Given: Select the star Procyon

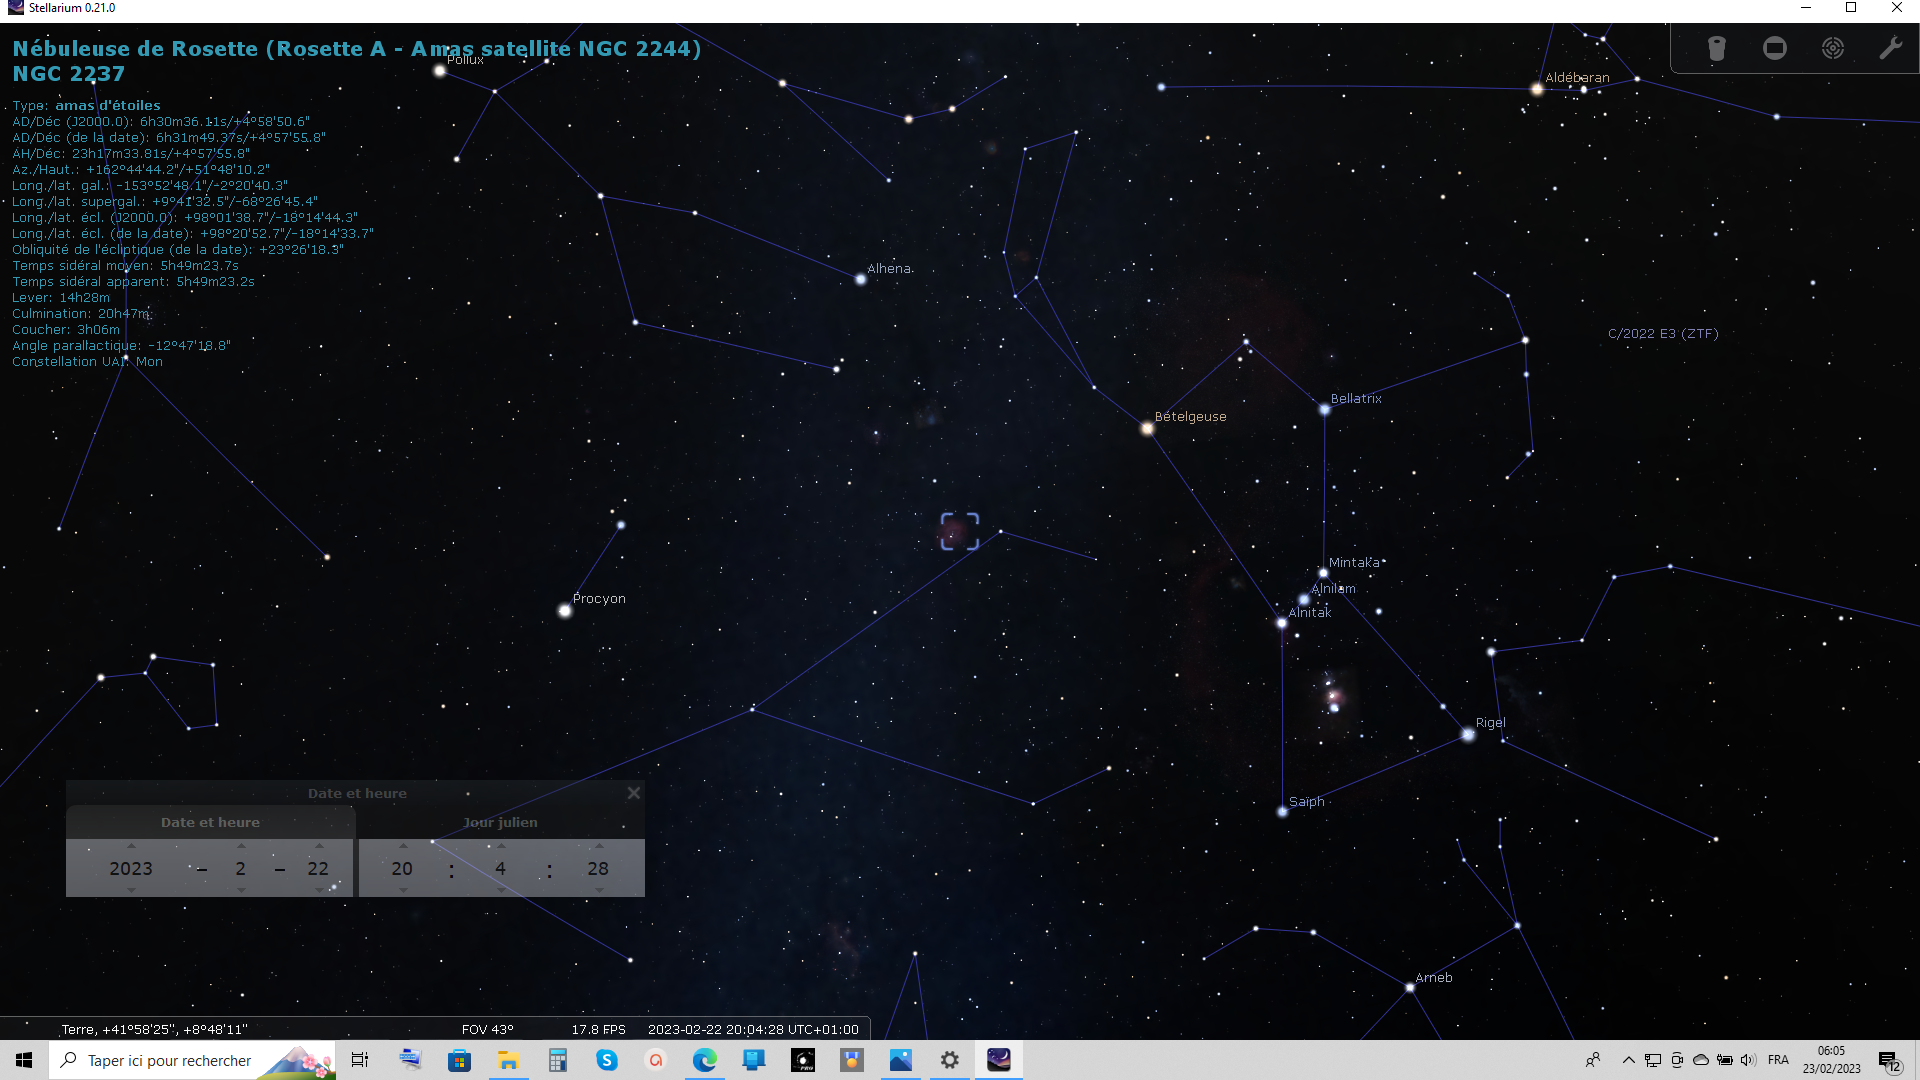Looking at the screenshot, I should pos(565,610).
